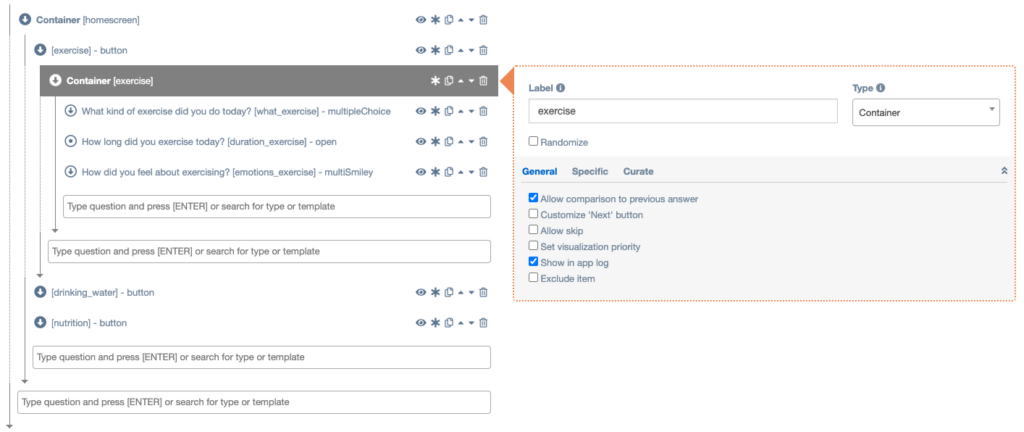Open the Curate tab

coord(638,172)
